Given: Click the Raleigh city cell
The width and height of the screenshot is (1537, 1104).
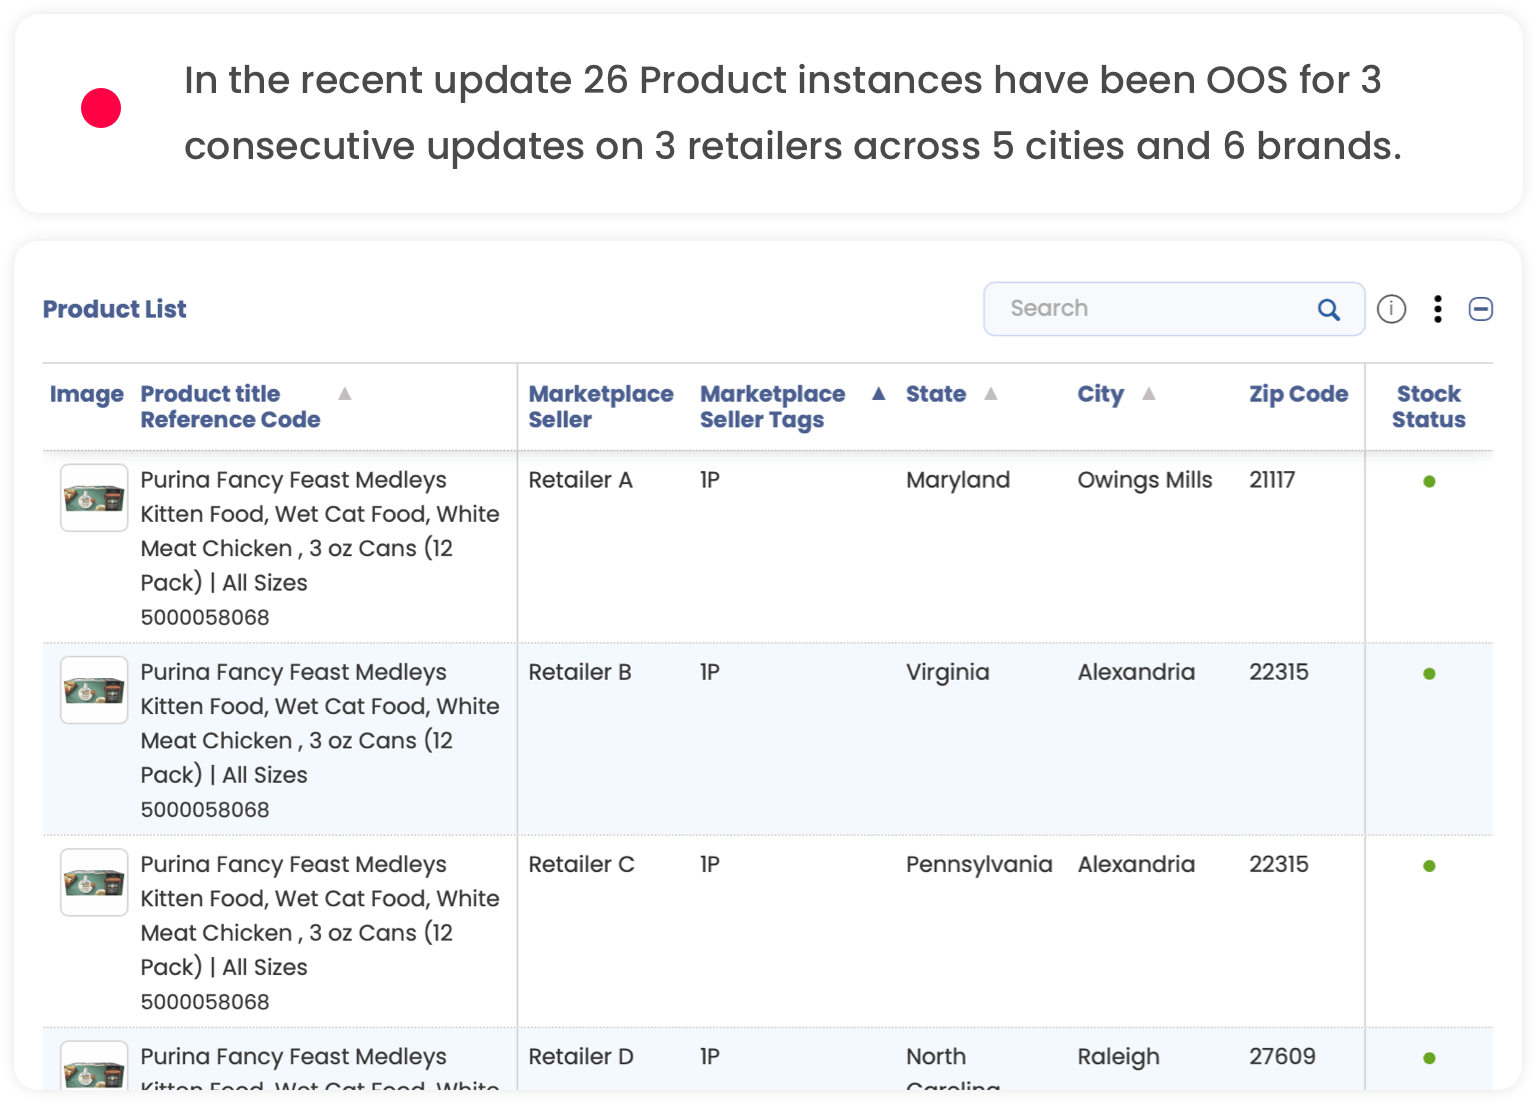Looking at the screenshot, I should point(1118,1057).
